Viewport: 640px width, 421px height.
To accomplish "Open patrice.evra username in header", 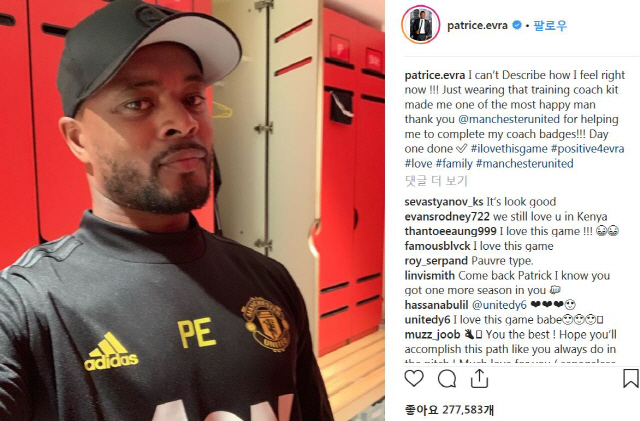I will click(477, 25).
